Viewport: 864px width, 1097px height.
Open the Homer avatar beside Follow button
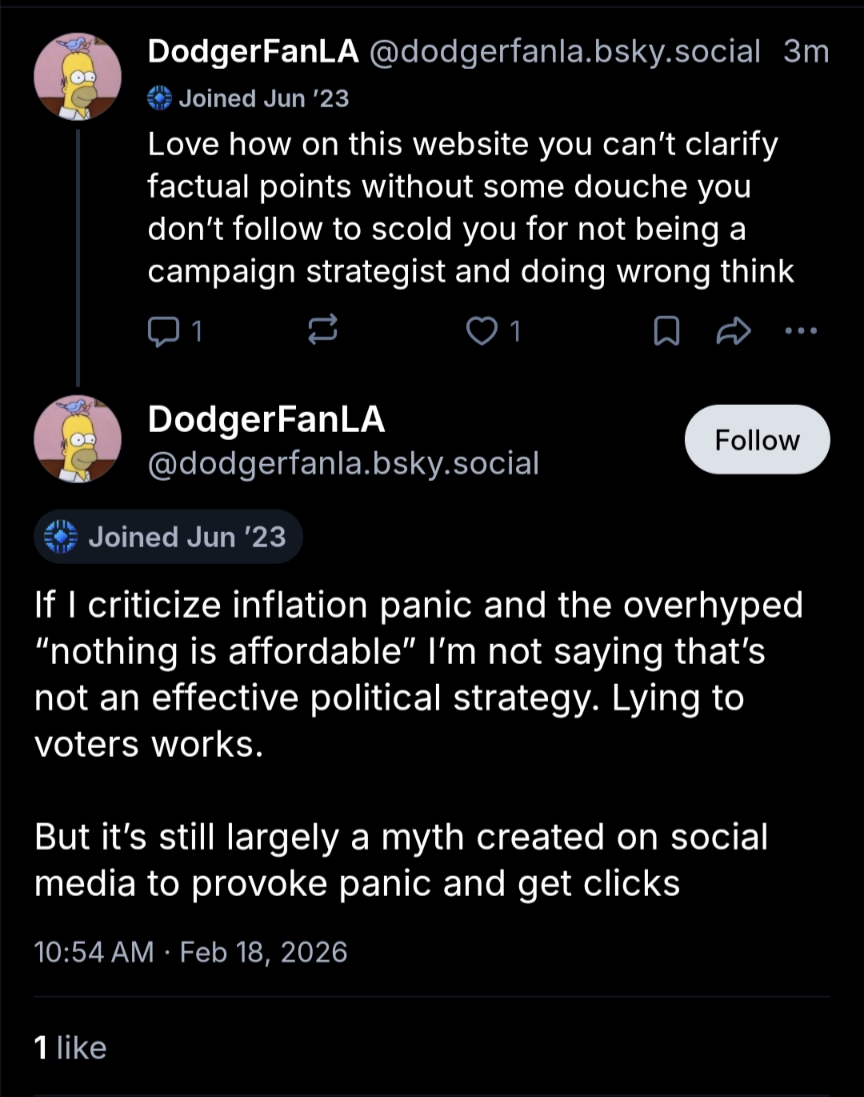78,440
